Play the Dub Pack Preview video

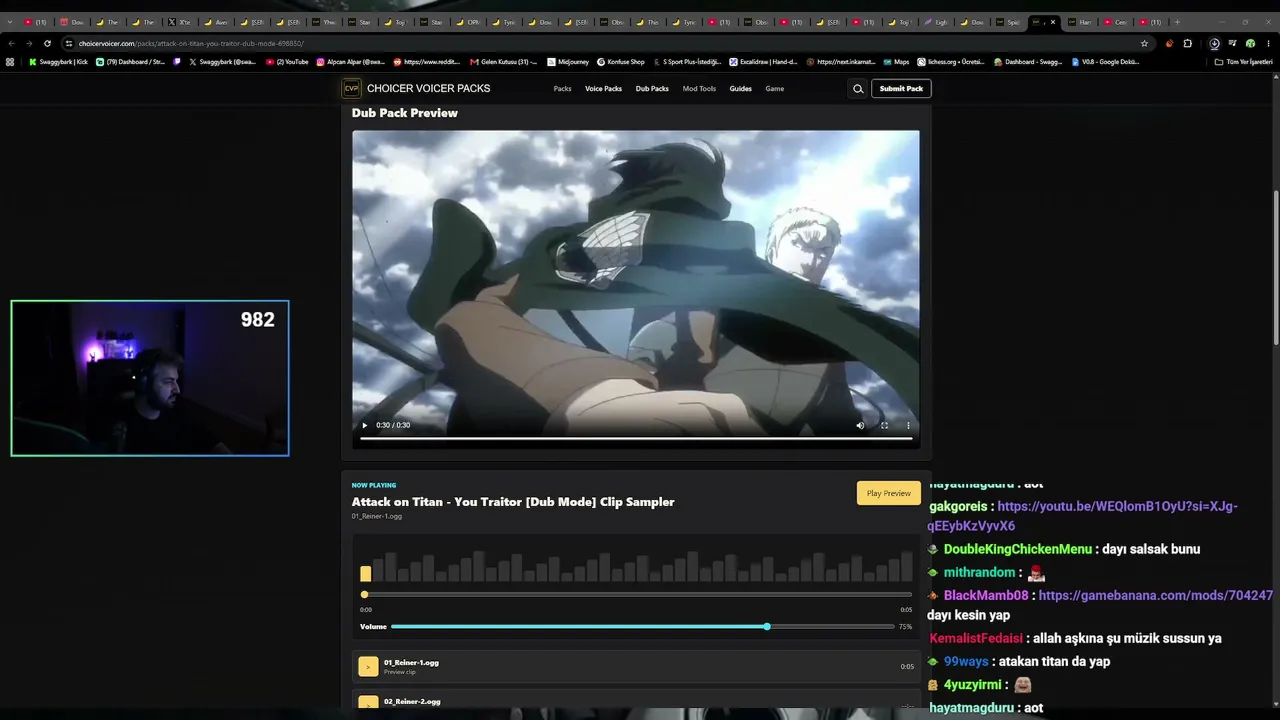pyautogui.click(x=364, y=425)
